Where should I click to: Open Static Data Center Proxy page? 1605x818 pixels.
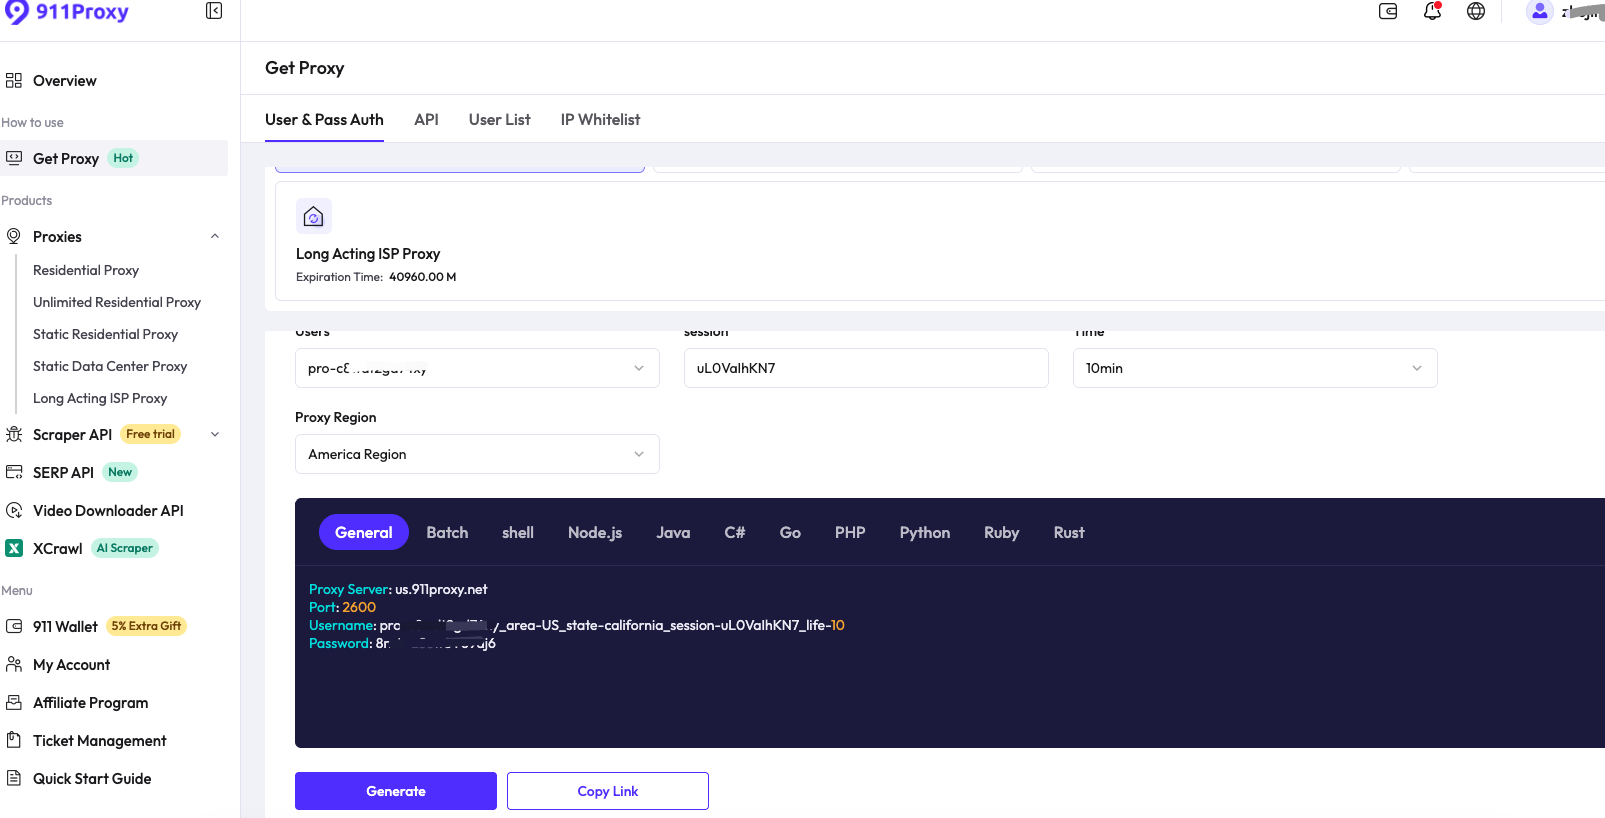pos(110,366)
